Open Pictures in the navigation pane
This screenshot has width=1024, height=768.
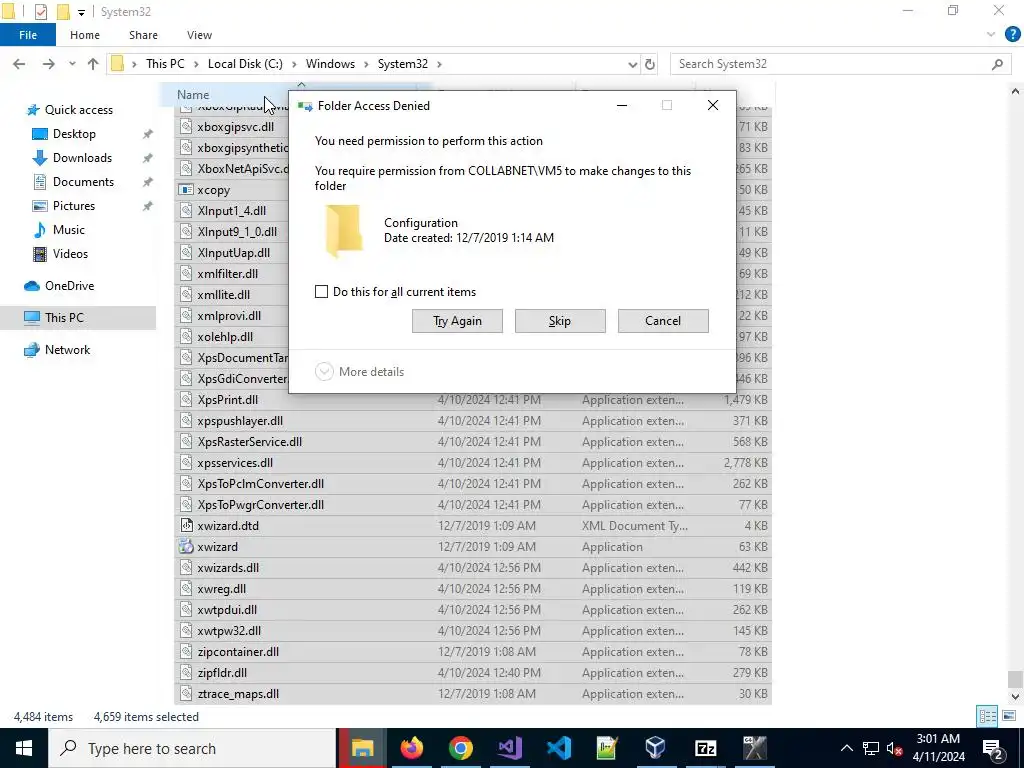74,206
